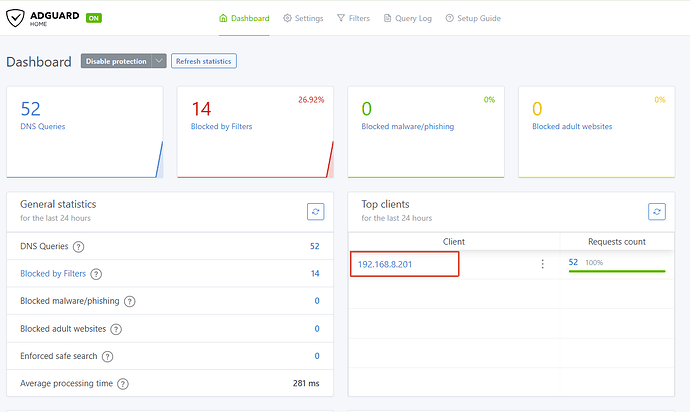Screen dimensions: 690x412
Task: Click help icon beside Blocked adult websites row
Action: click(116, 329)
